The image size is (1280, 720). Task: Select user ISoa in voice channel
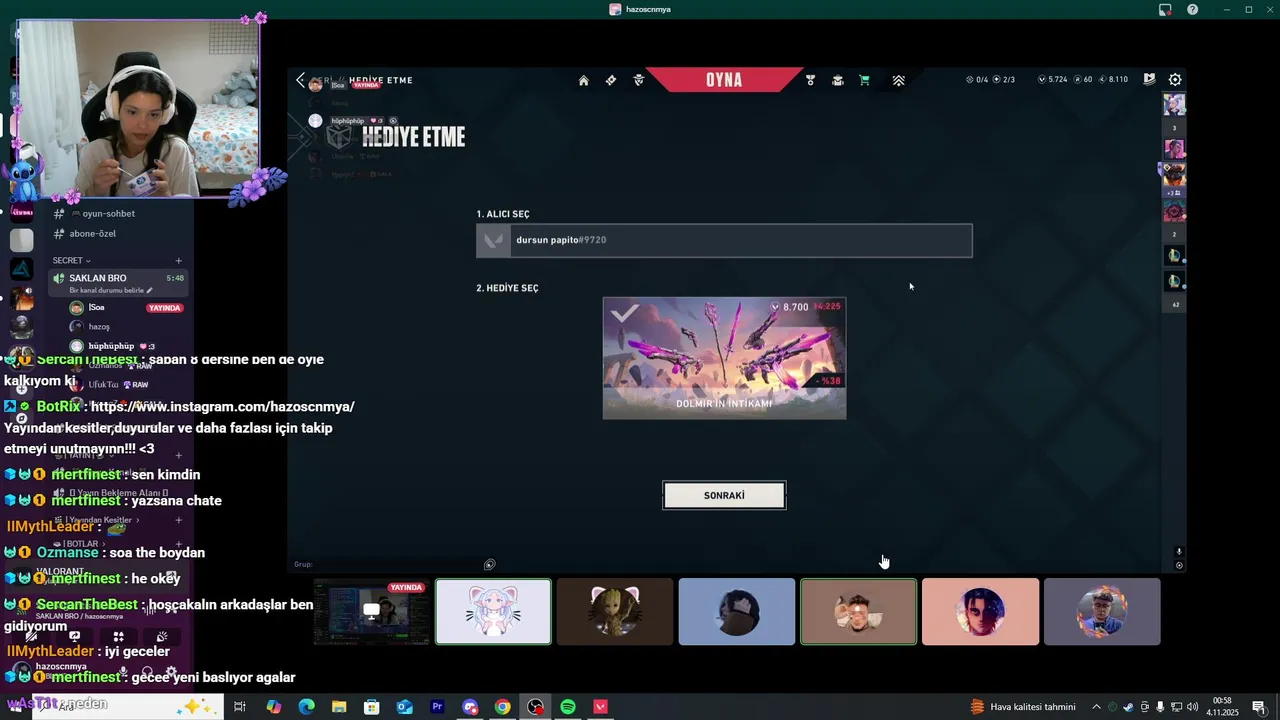tap(96, 308)
